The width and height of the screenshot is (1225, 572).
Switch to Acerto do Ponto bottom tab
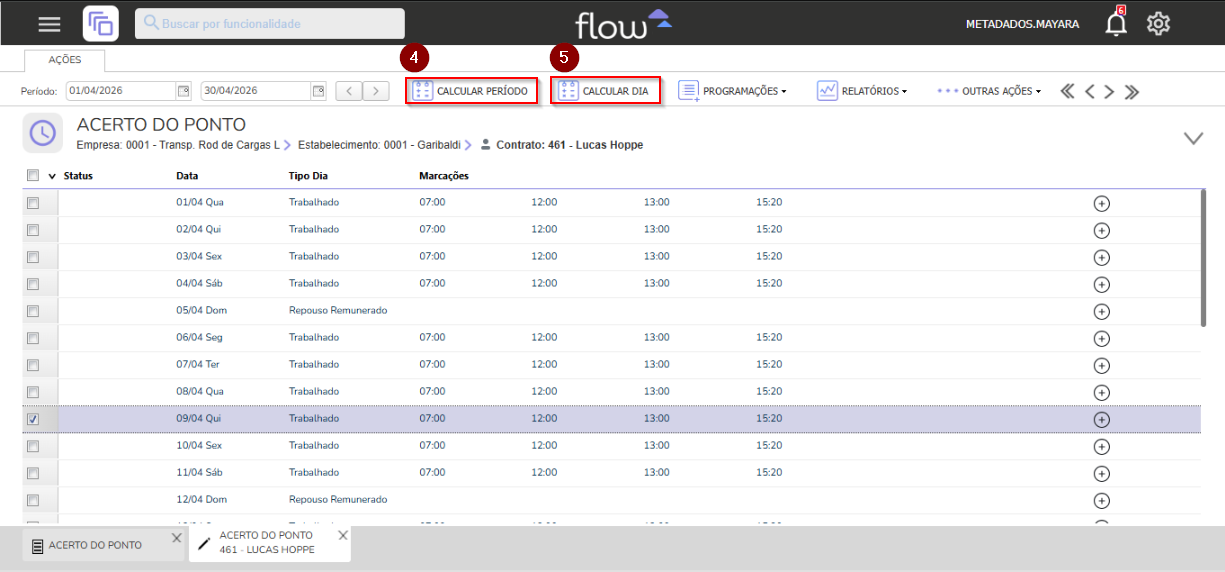pos(95,545)
